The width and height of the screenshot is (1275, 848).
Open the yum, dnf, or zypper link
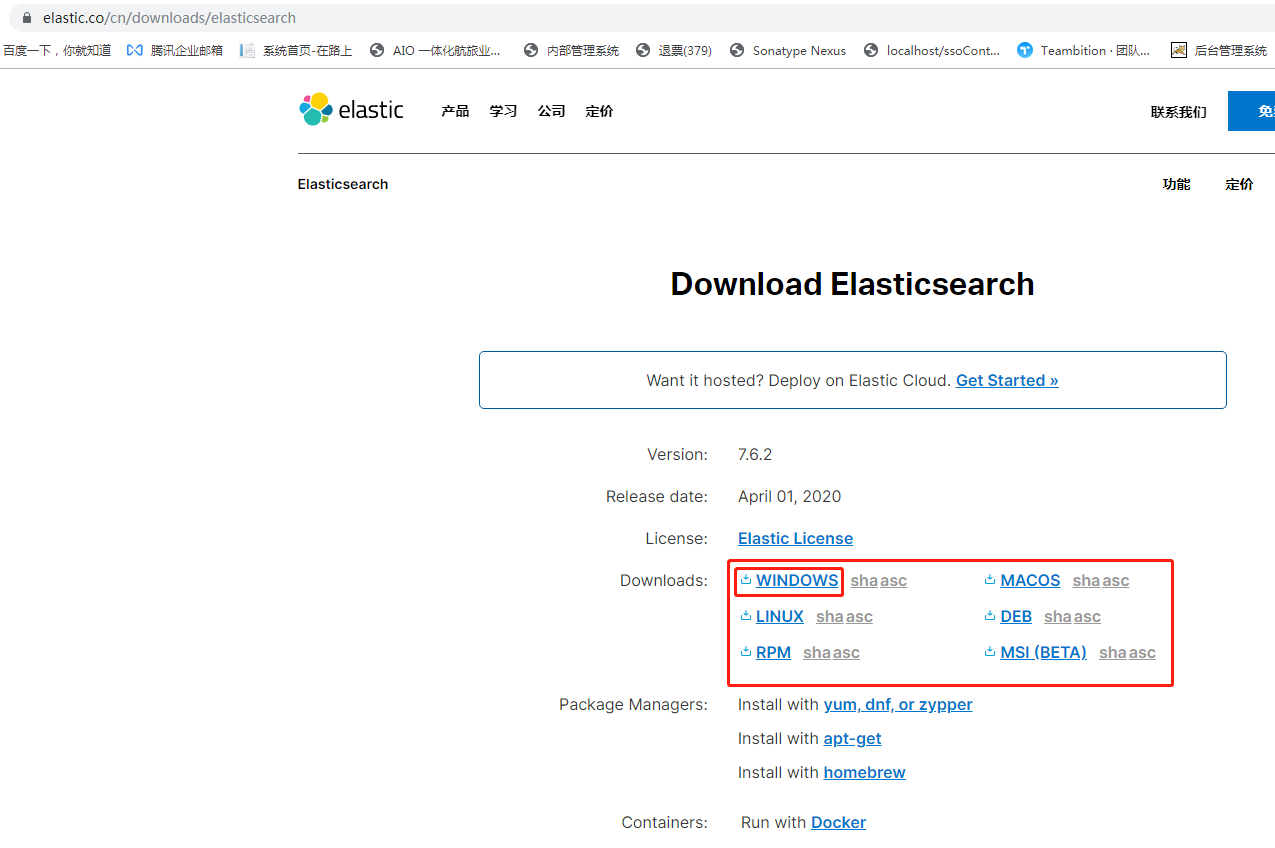898,704
